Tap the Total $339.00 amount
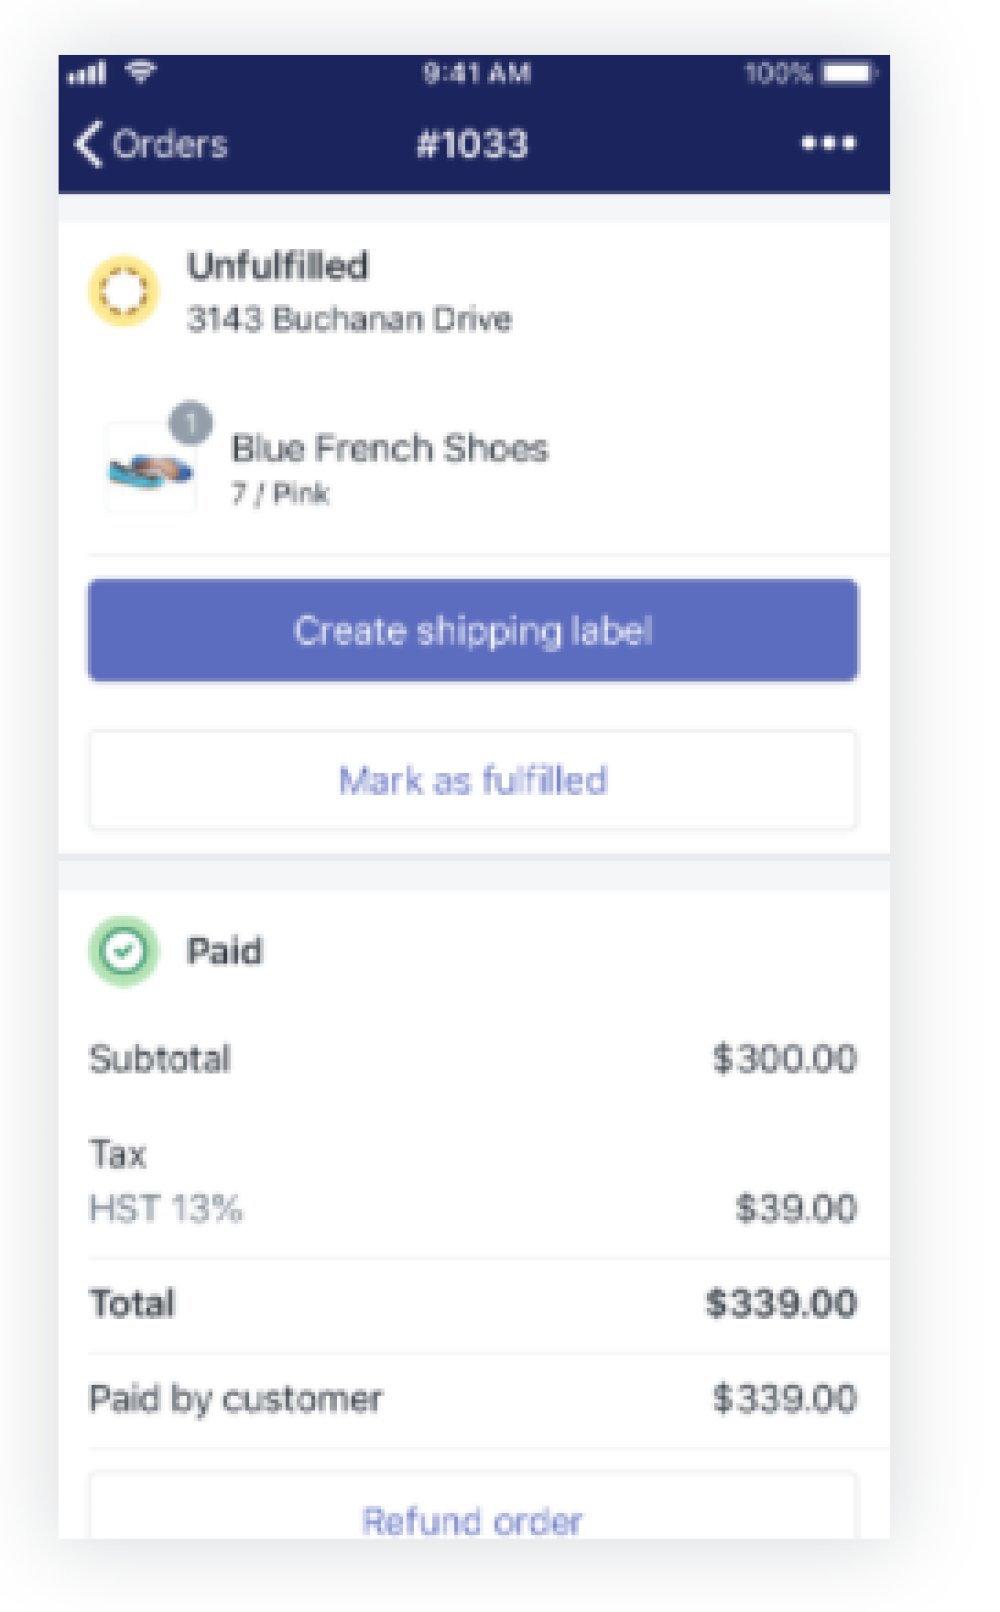The image size is (1000, 1612). (x=781, y=1303)
